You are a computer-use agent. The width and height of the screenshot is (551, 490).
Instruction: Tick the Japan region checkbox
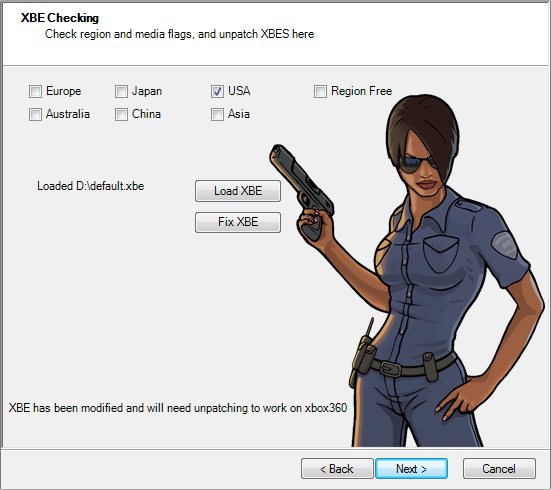121,91
